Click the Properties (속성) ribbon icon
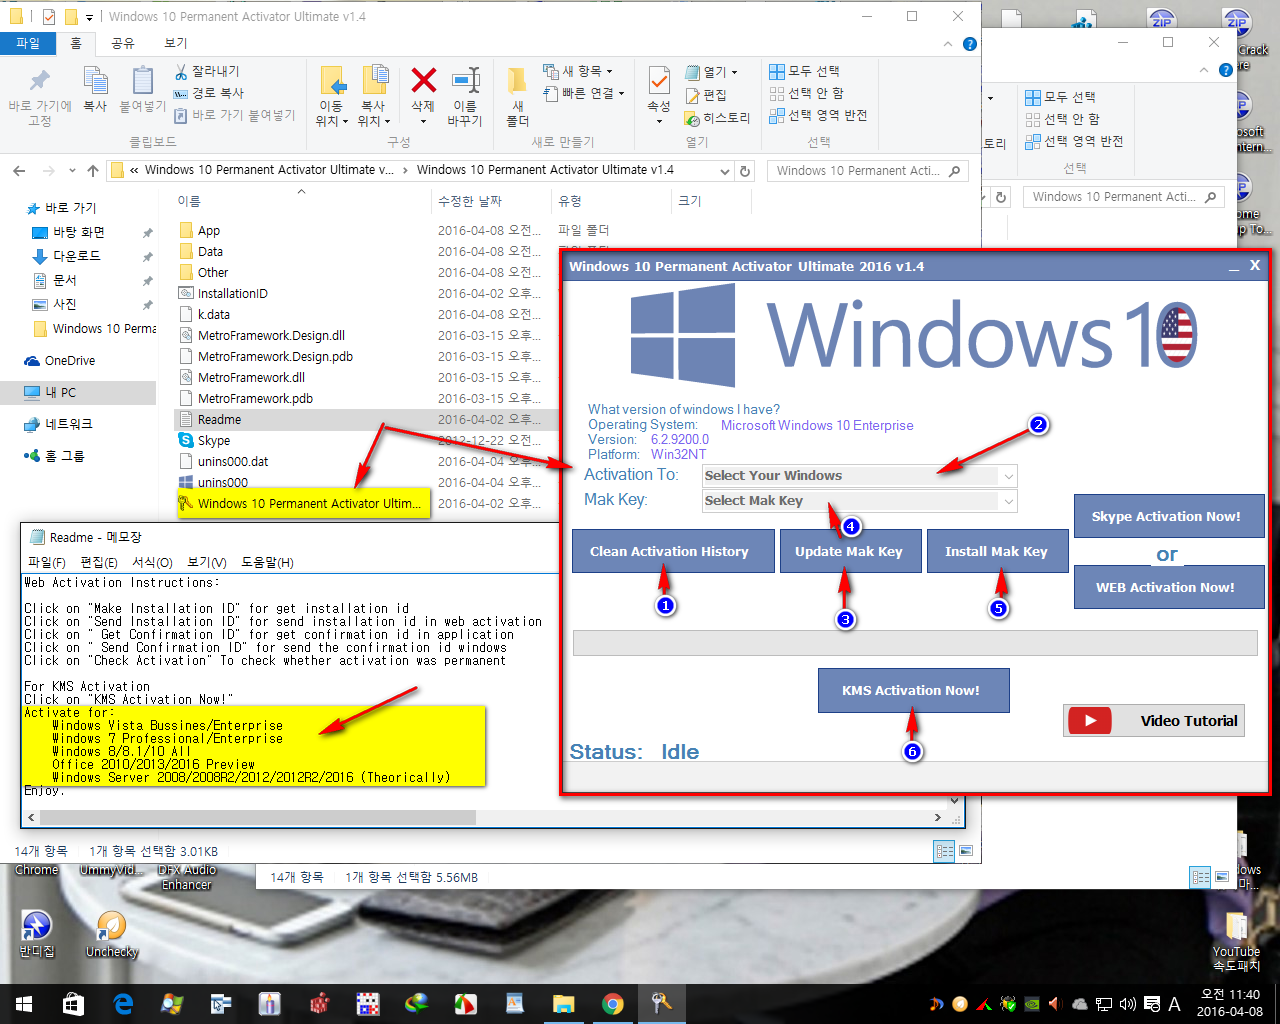 pos(659,90)
